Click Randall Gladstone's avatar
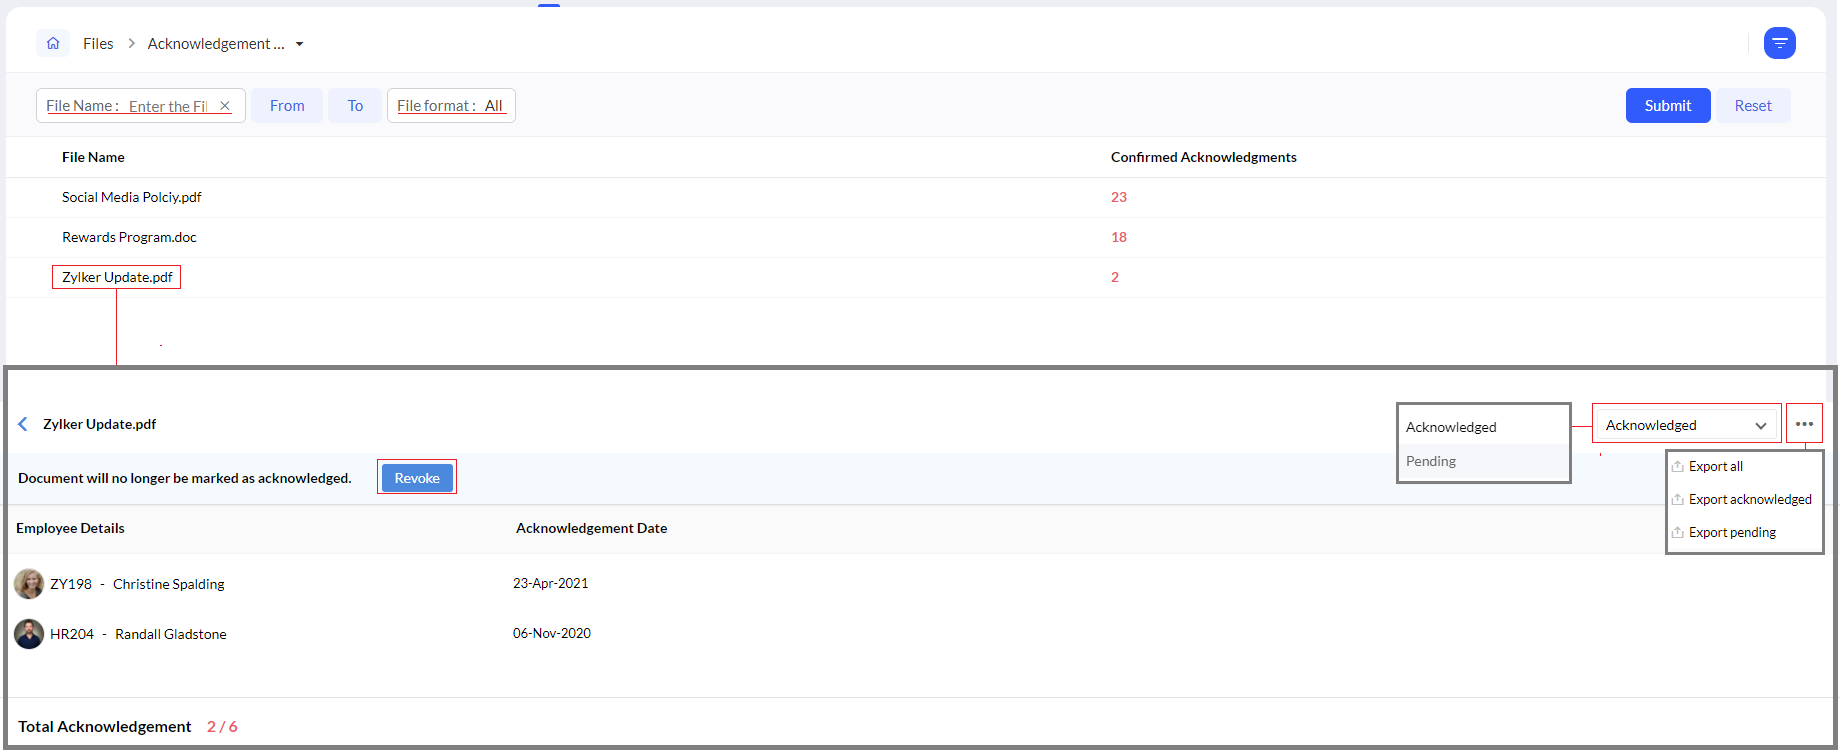The width and height of the screenshot is (1840, 754). [29, 634]
